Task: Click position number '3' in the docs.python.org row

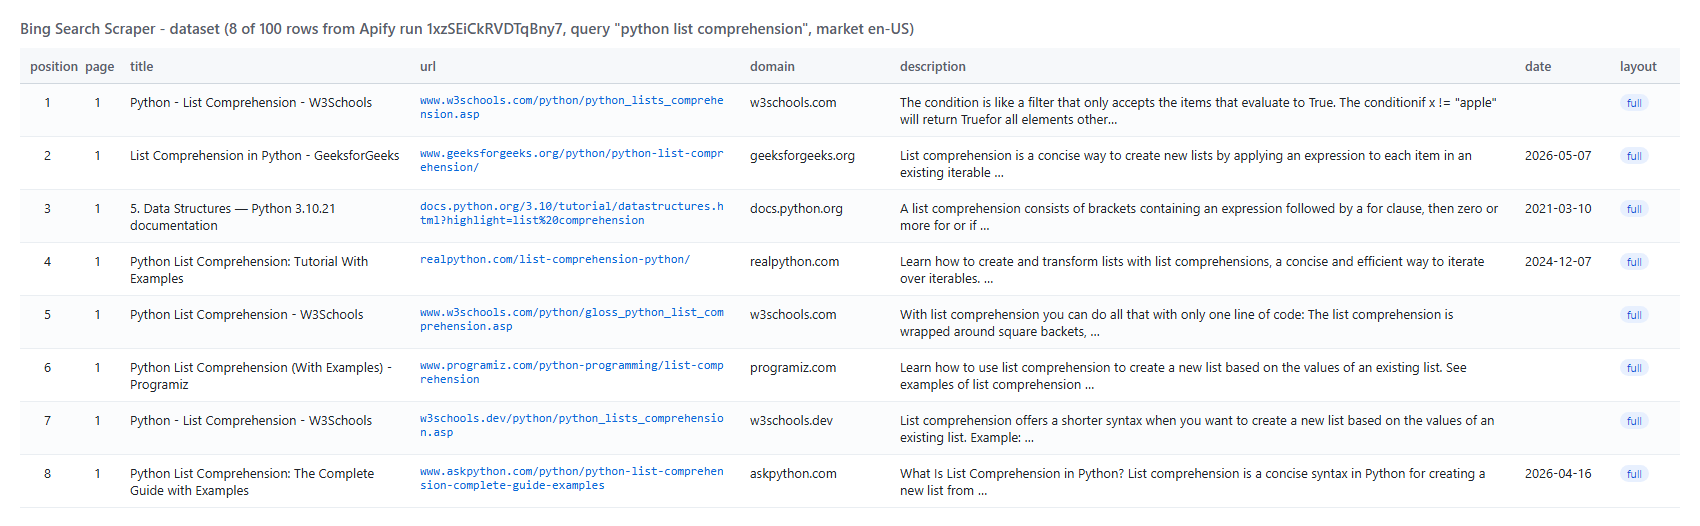Action: coord(47,209)
